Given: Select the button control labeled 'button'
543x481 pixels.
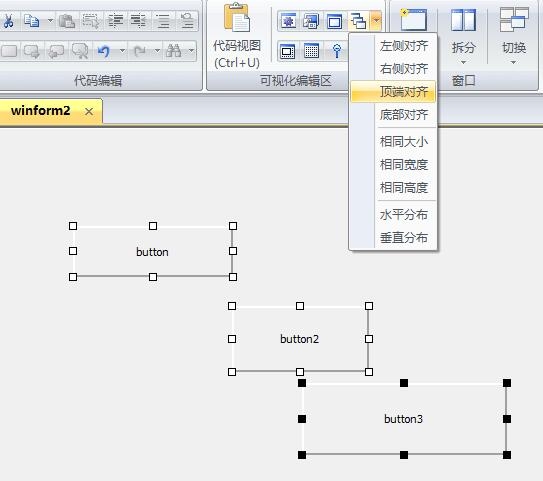Looking at the screenshot, I should 153,252.
